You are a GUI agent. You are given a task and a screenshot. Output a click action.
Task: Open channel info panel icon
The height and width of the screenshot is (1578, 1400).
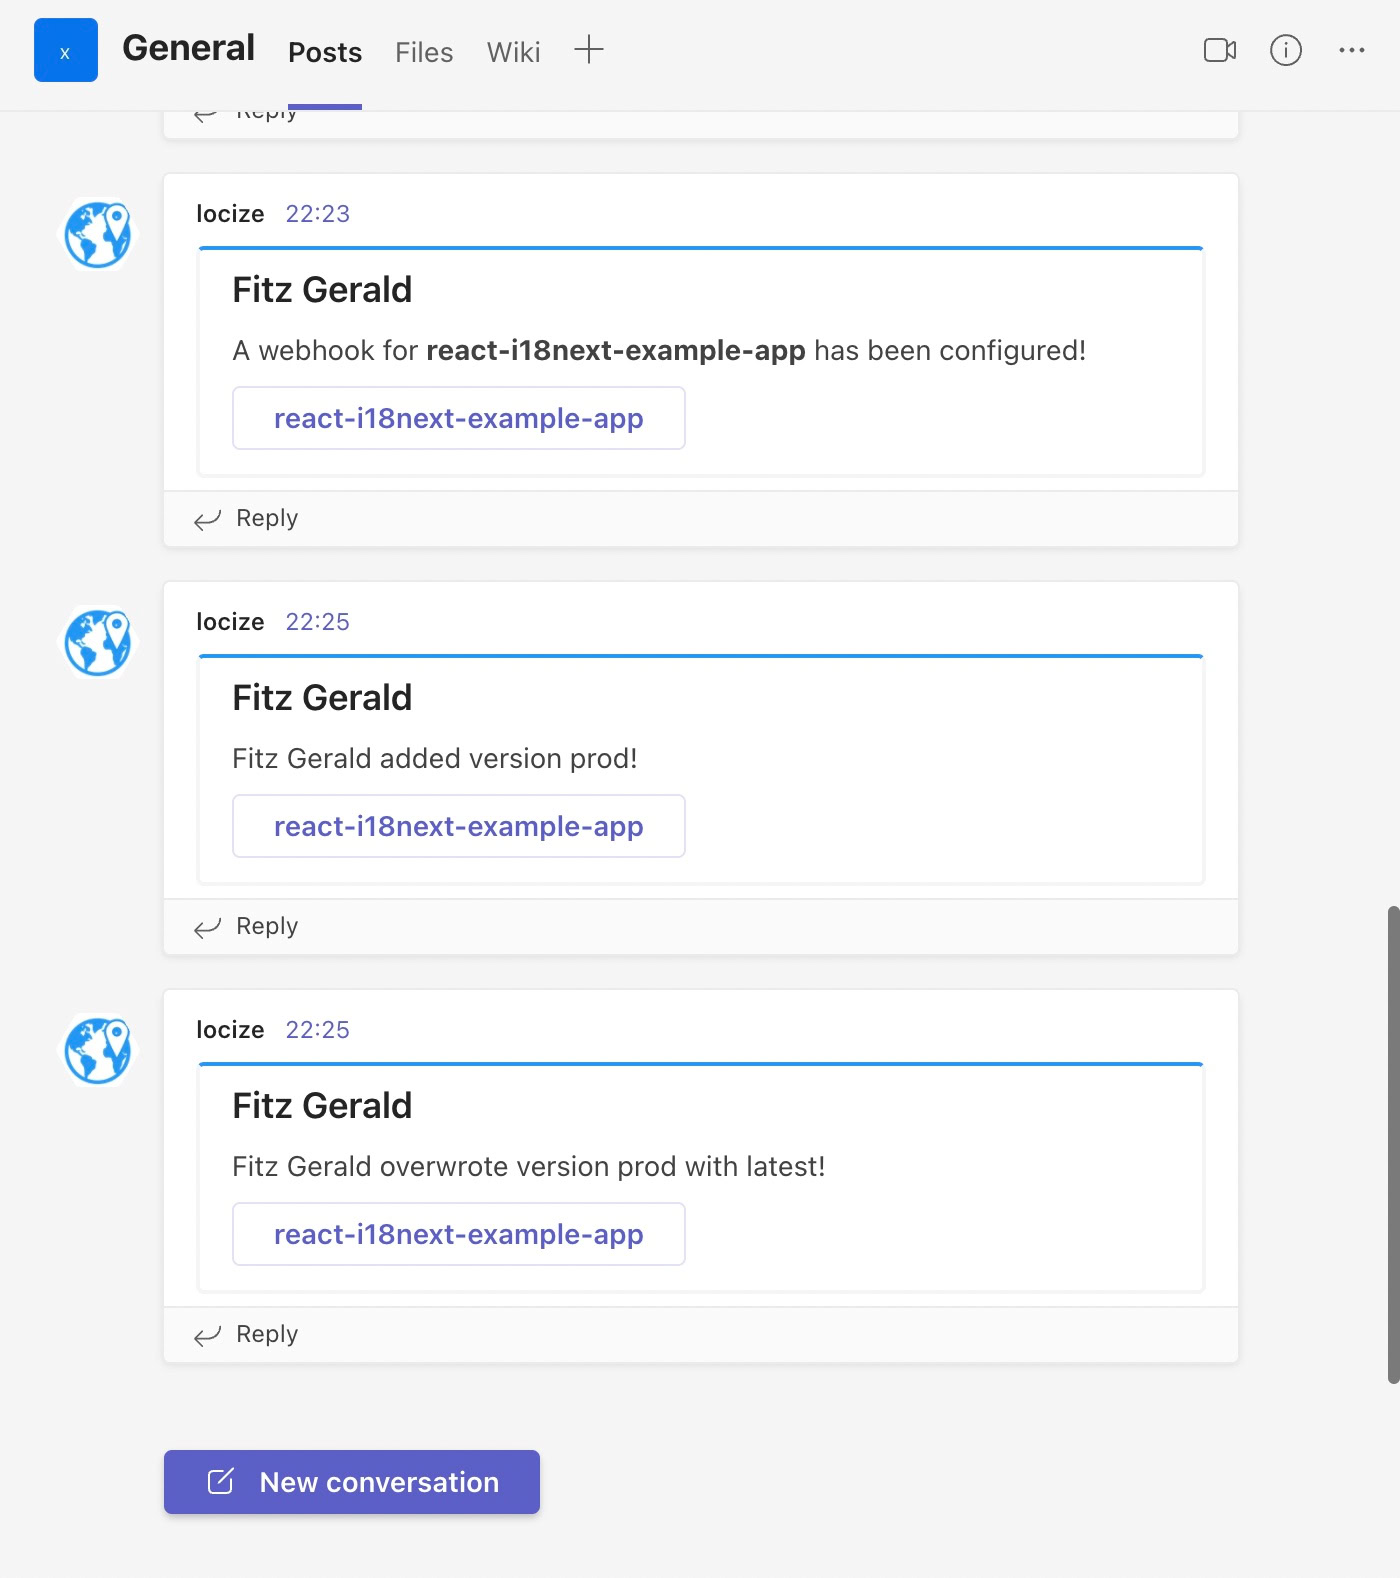pos(1285,50)
